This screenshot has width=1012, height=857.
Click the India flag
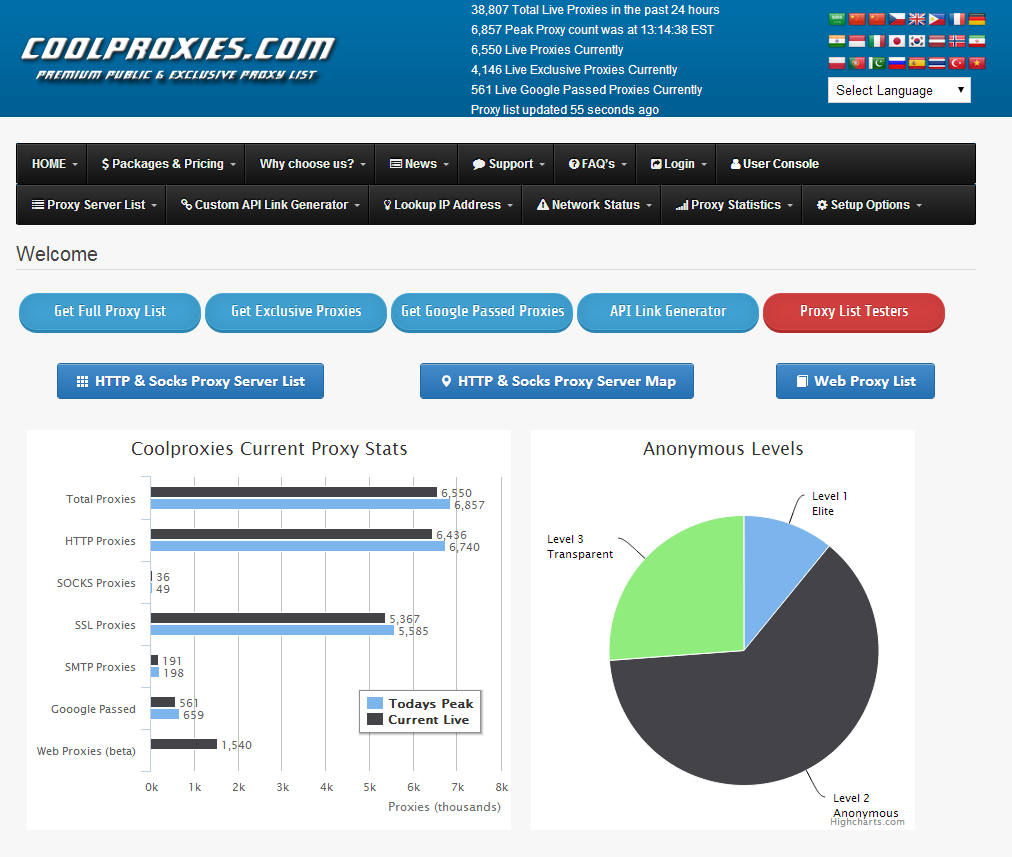tap(837, 41)
